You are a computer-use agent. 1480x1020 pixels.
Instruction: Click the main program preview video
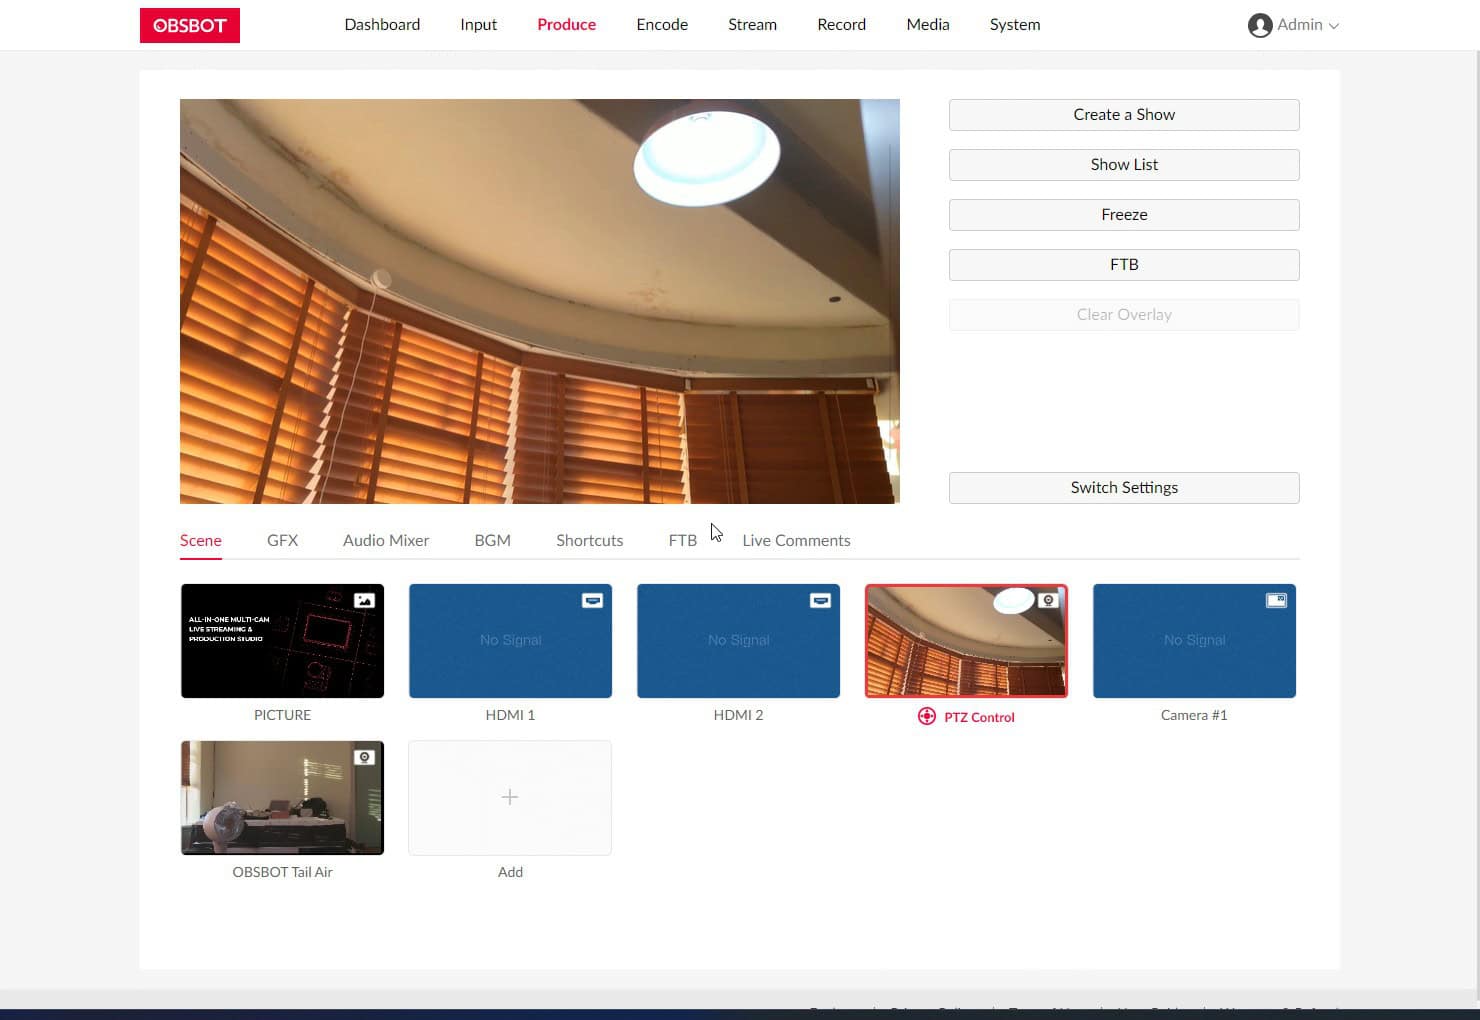coord(540,301)
